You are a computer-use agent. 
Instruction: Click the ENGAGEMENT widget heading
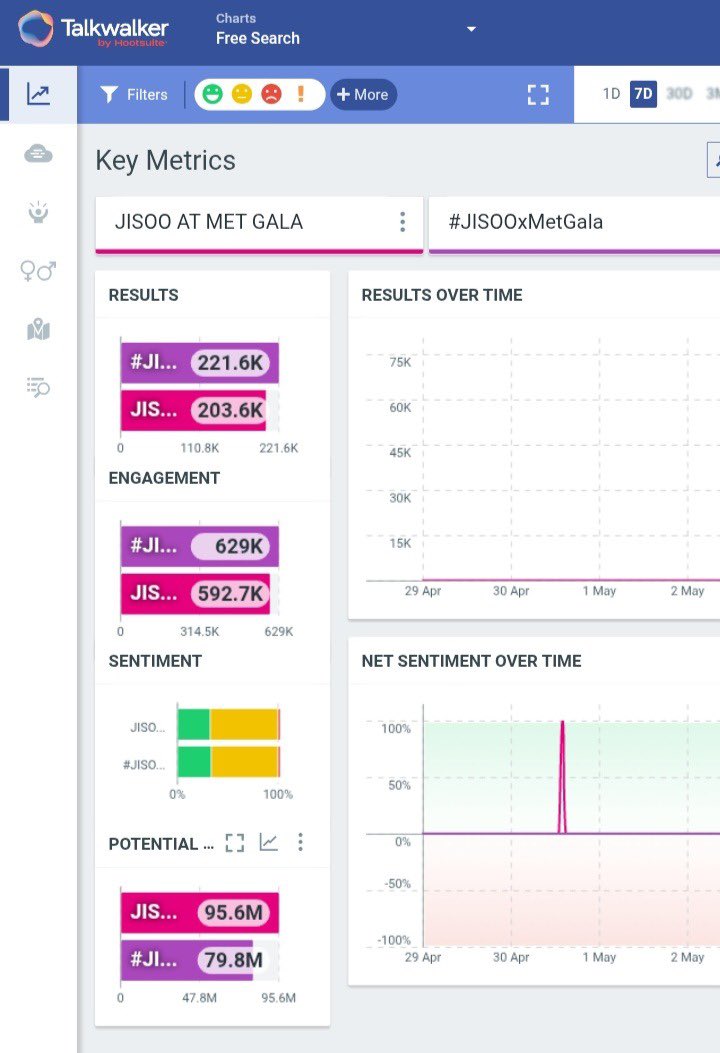point(165,477)
